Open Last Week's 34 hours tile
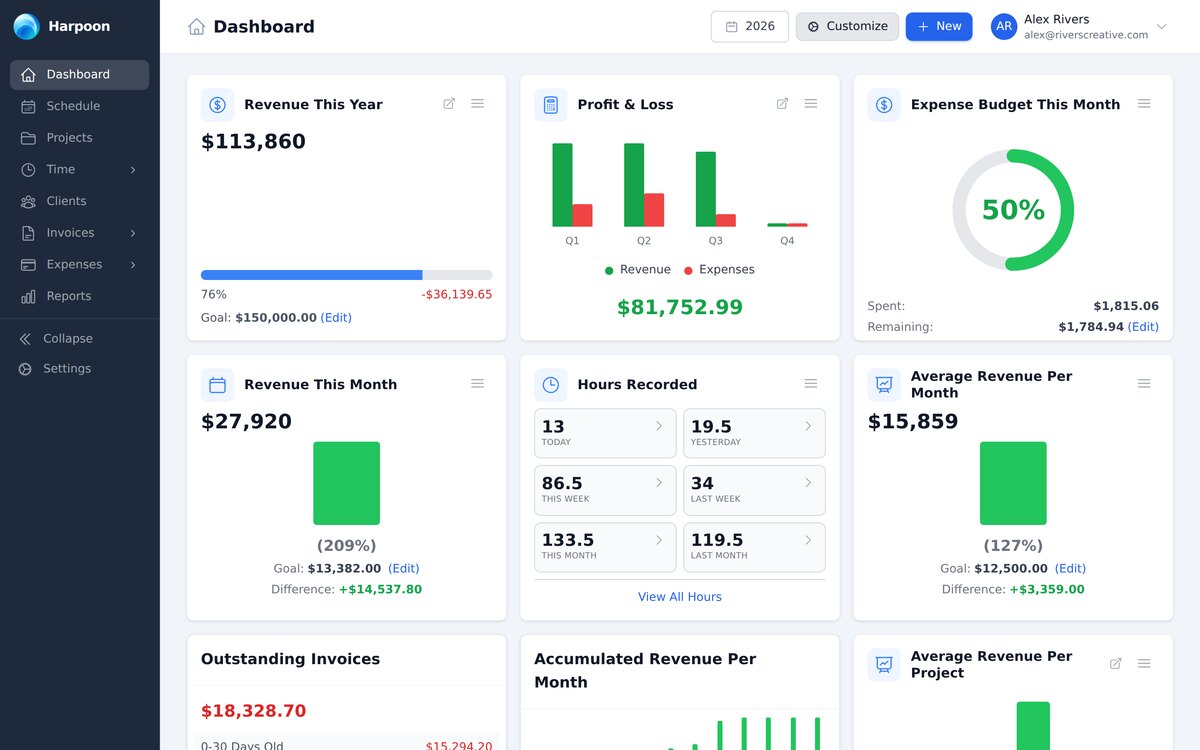This screenshot has height=750, width=1200. (754, 490)
